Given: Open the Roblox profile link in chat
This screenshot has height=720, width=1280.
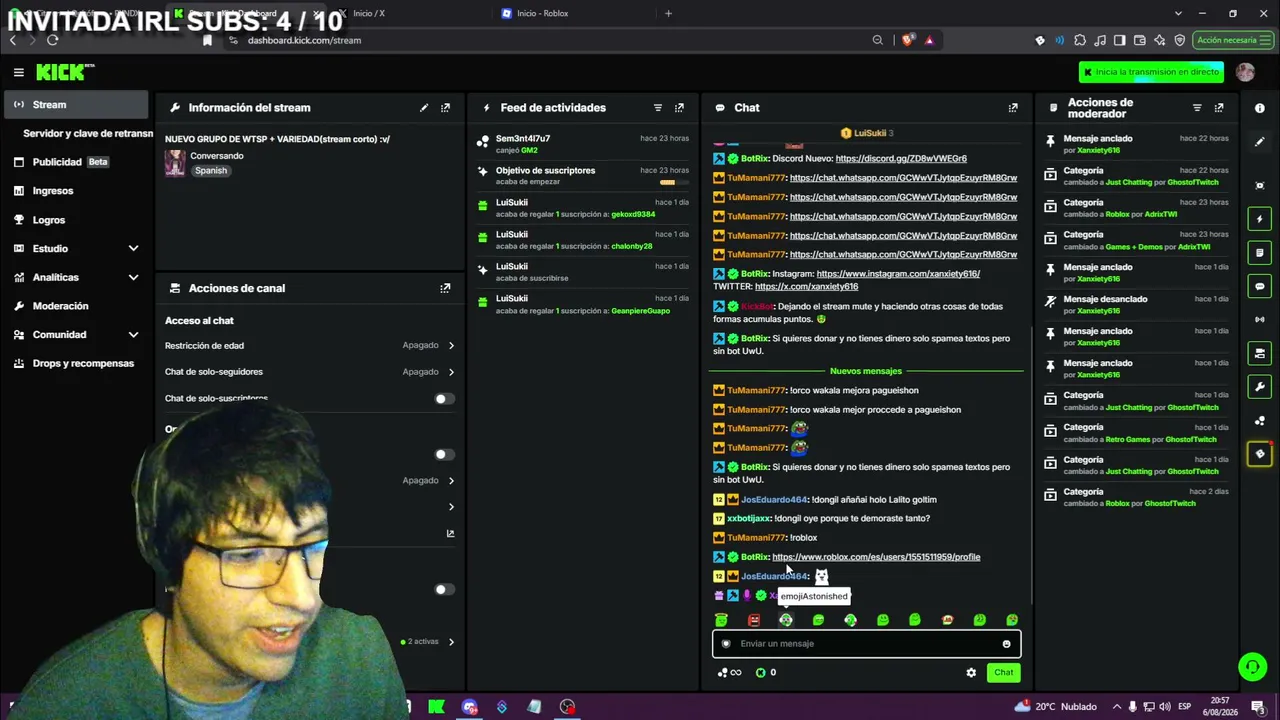Looking at the screenshot, I should 876,557.
